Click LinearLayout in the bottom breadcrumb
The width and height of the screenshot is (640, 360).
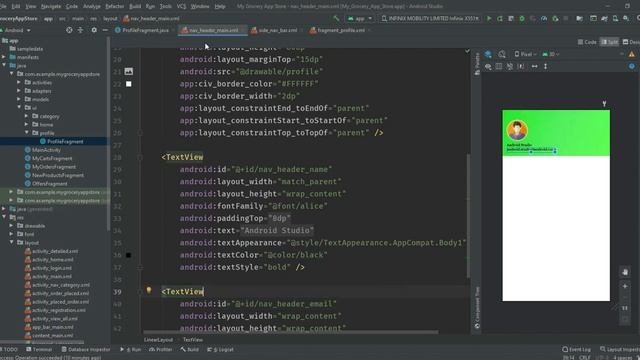click(158, 340)
